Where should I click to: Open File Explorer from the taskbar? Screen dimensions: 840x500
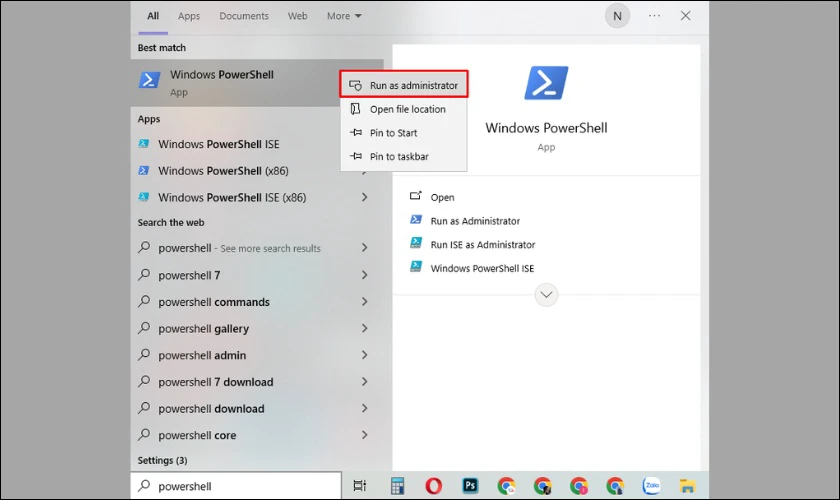(x=687, y=486)
